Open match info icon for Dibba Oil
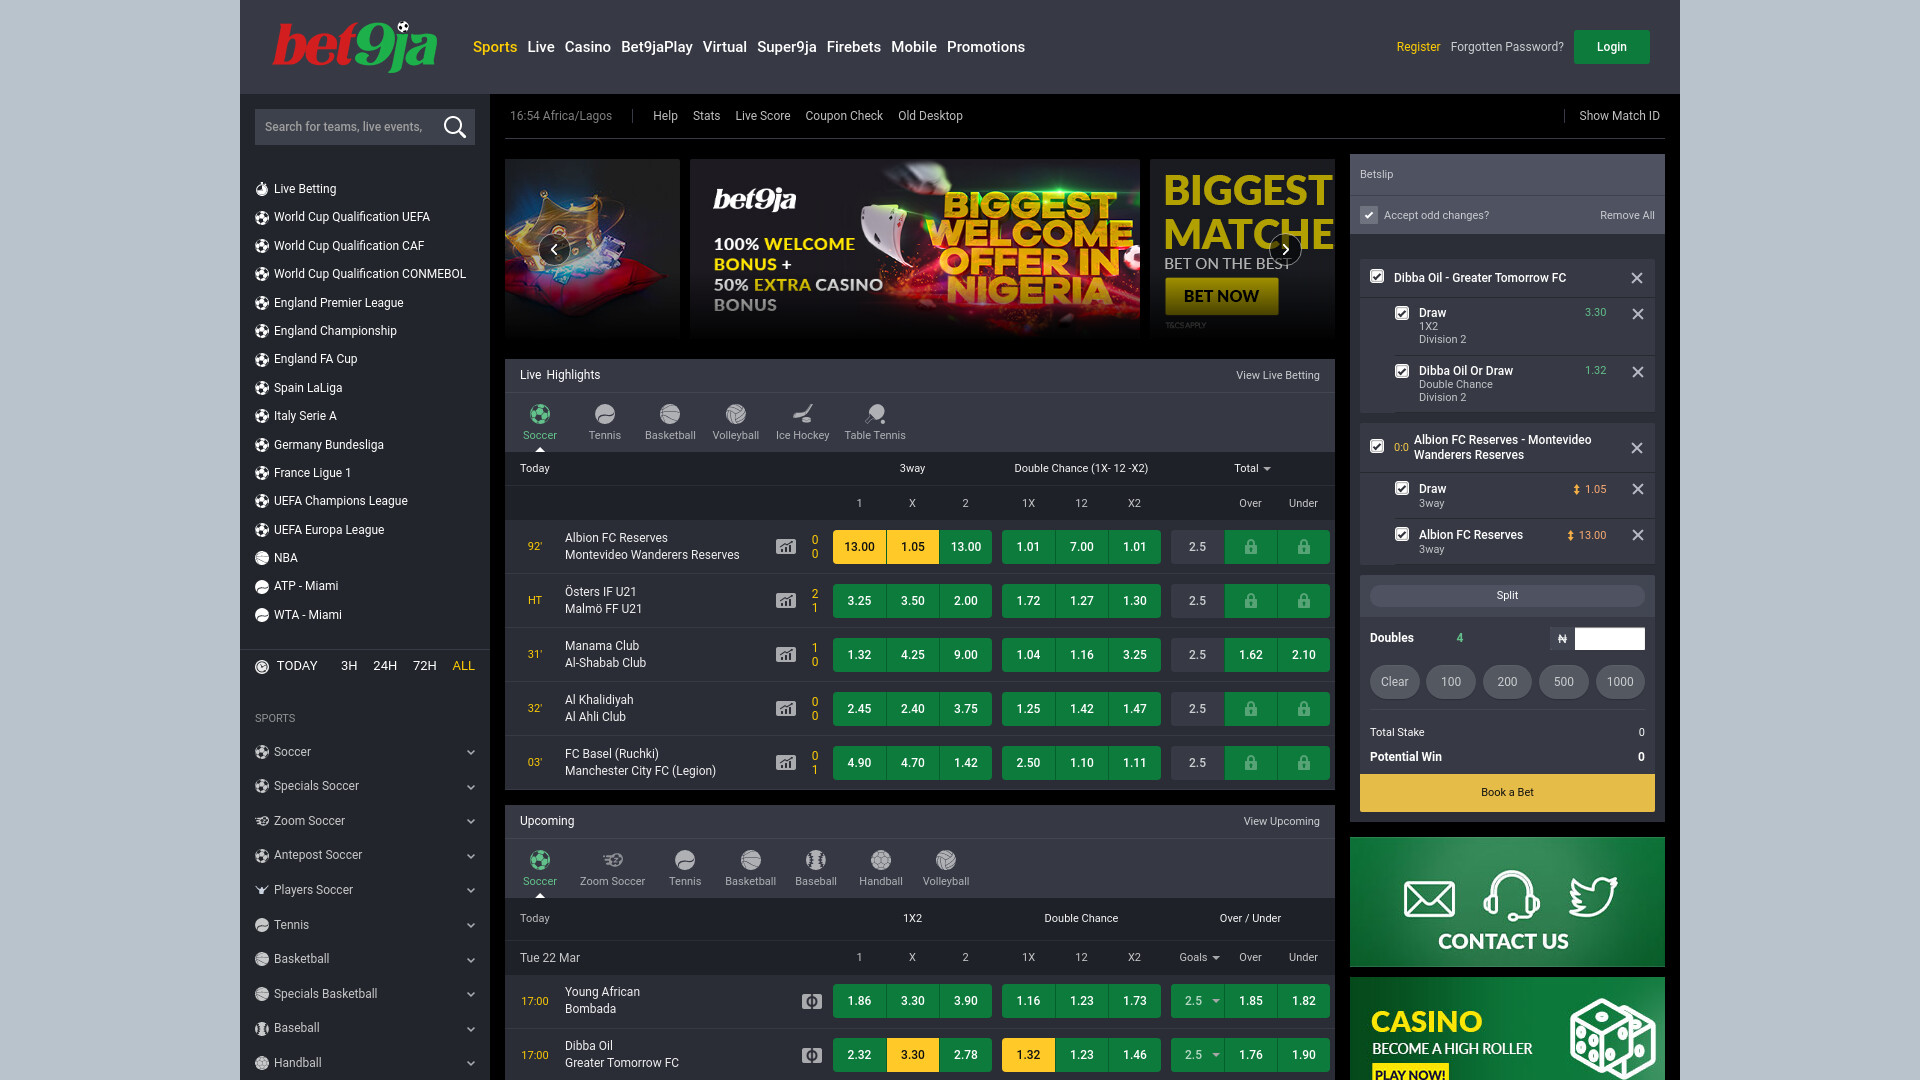The width and height of the screenshot is (1920, 1080). click(x=812, y=1055)
